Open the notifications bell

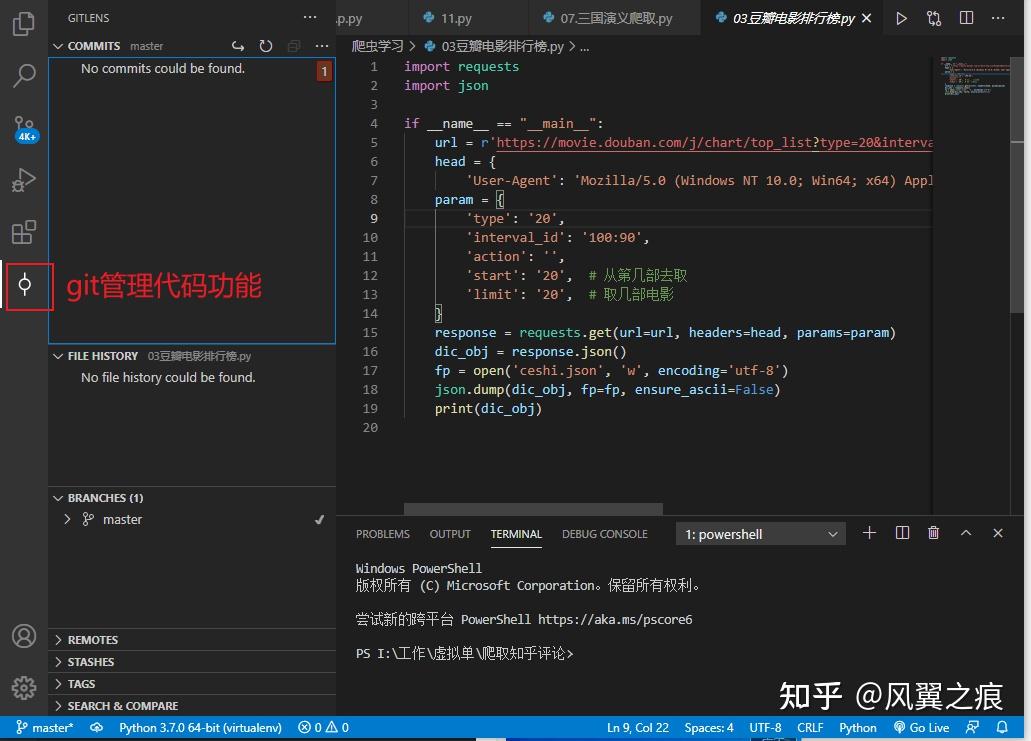coord(1004,727)
